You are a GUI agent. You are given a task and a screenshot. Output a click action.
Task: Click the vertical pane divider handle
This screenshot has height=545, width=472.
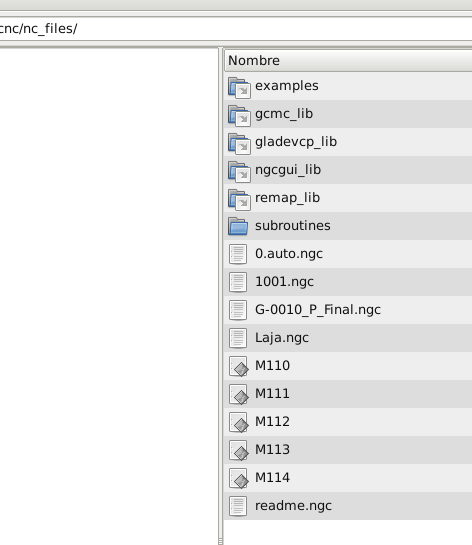pyautogui.click(x=220, y=296)
